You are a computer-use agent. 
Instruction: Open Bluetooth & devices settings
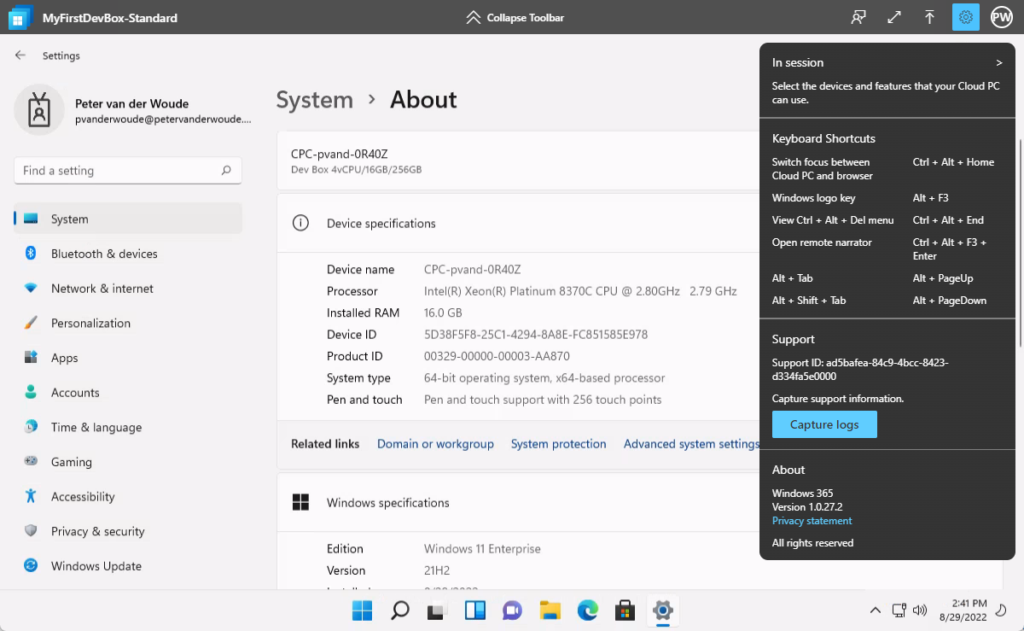(104, 254)
